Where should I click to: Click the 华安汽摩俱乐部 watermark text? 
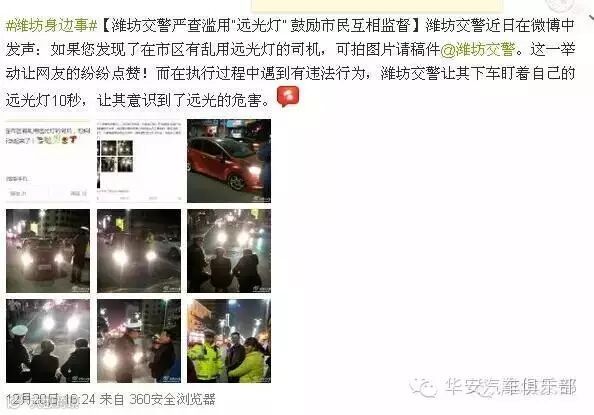[x=510, y=387]
